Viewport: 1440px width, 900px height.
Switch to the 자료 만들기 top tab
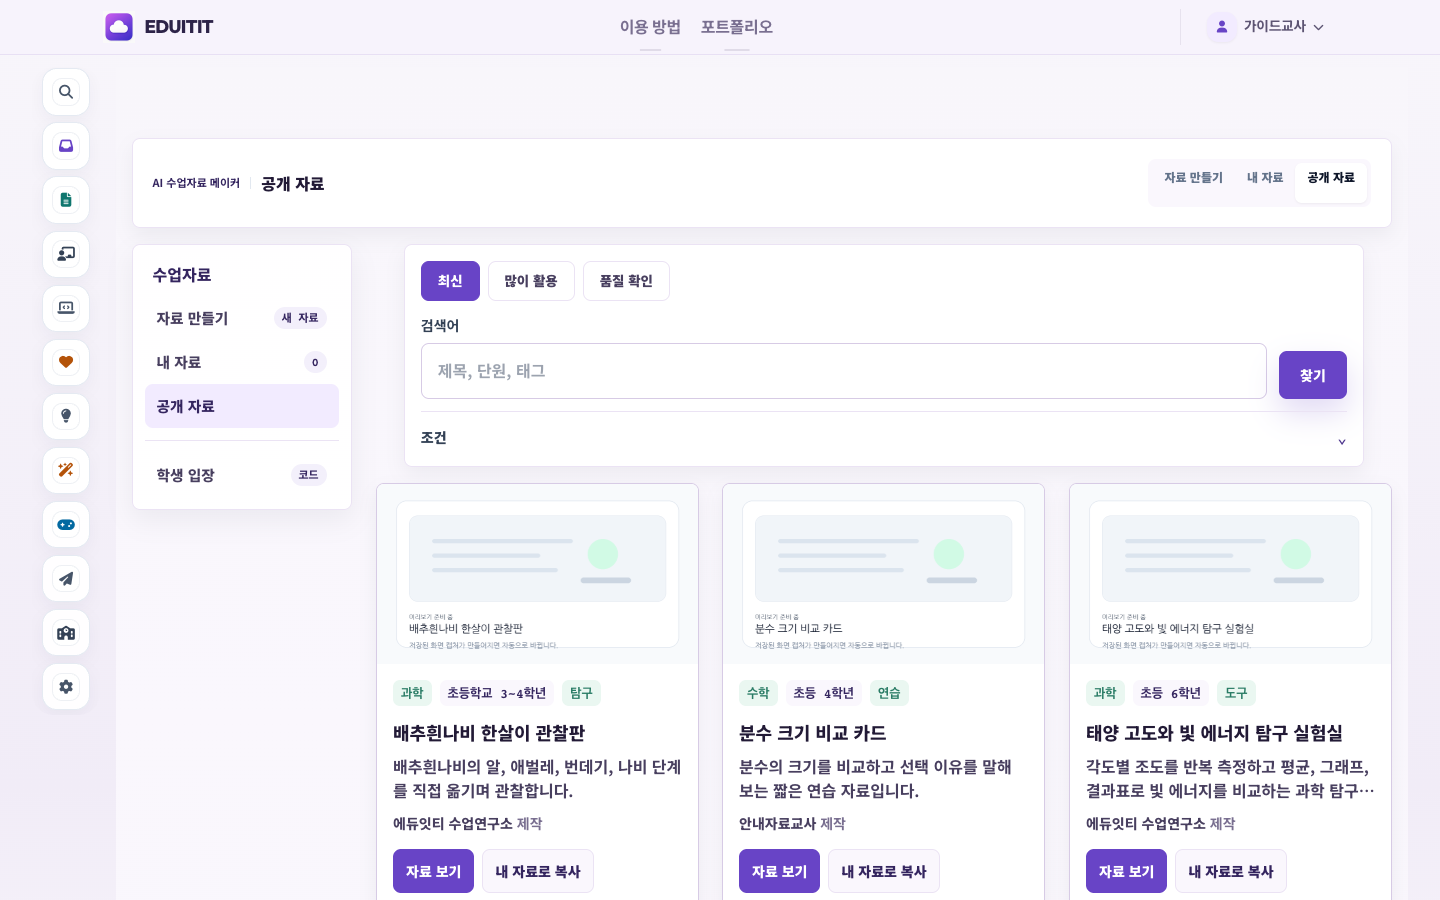click(1193, 178)
